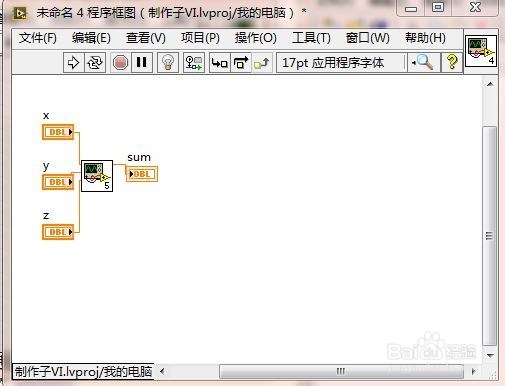Click horizontal scrollbar right arrow
Viewport: 505px width, 386px height.
pyautogui.click(x=473, y=371)
